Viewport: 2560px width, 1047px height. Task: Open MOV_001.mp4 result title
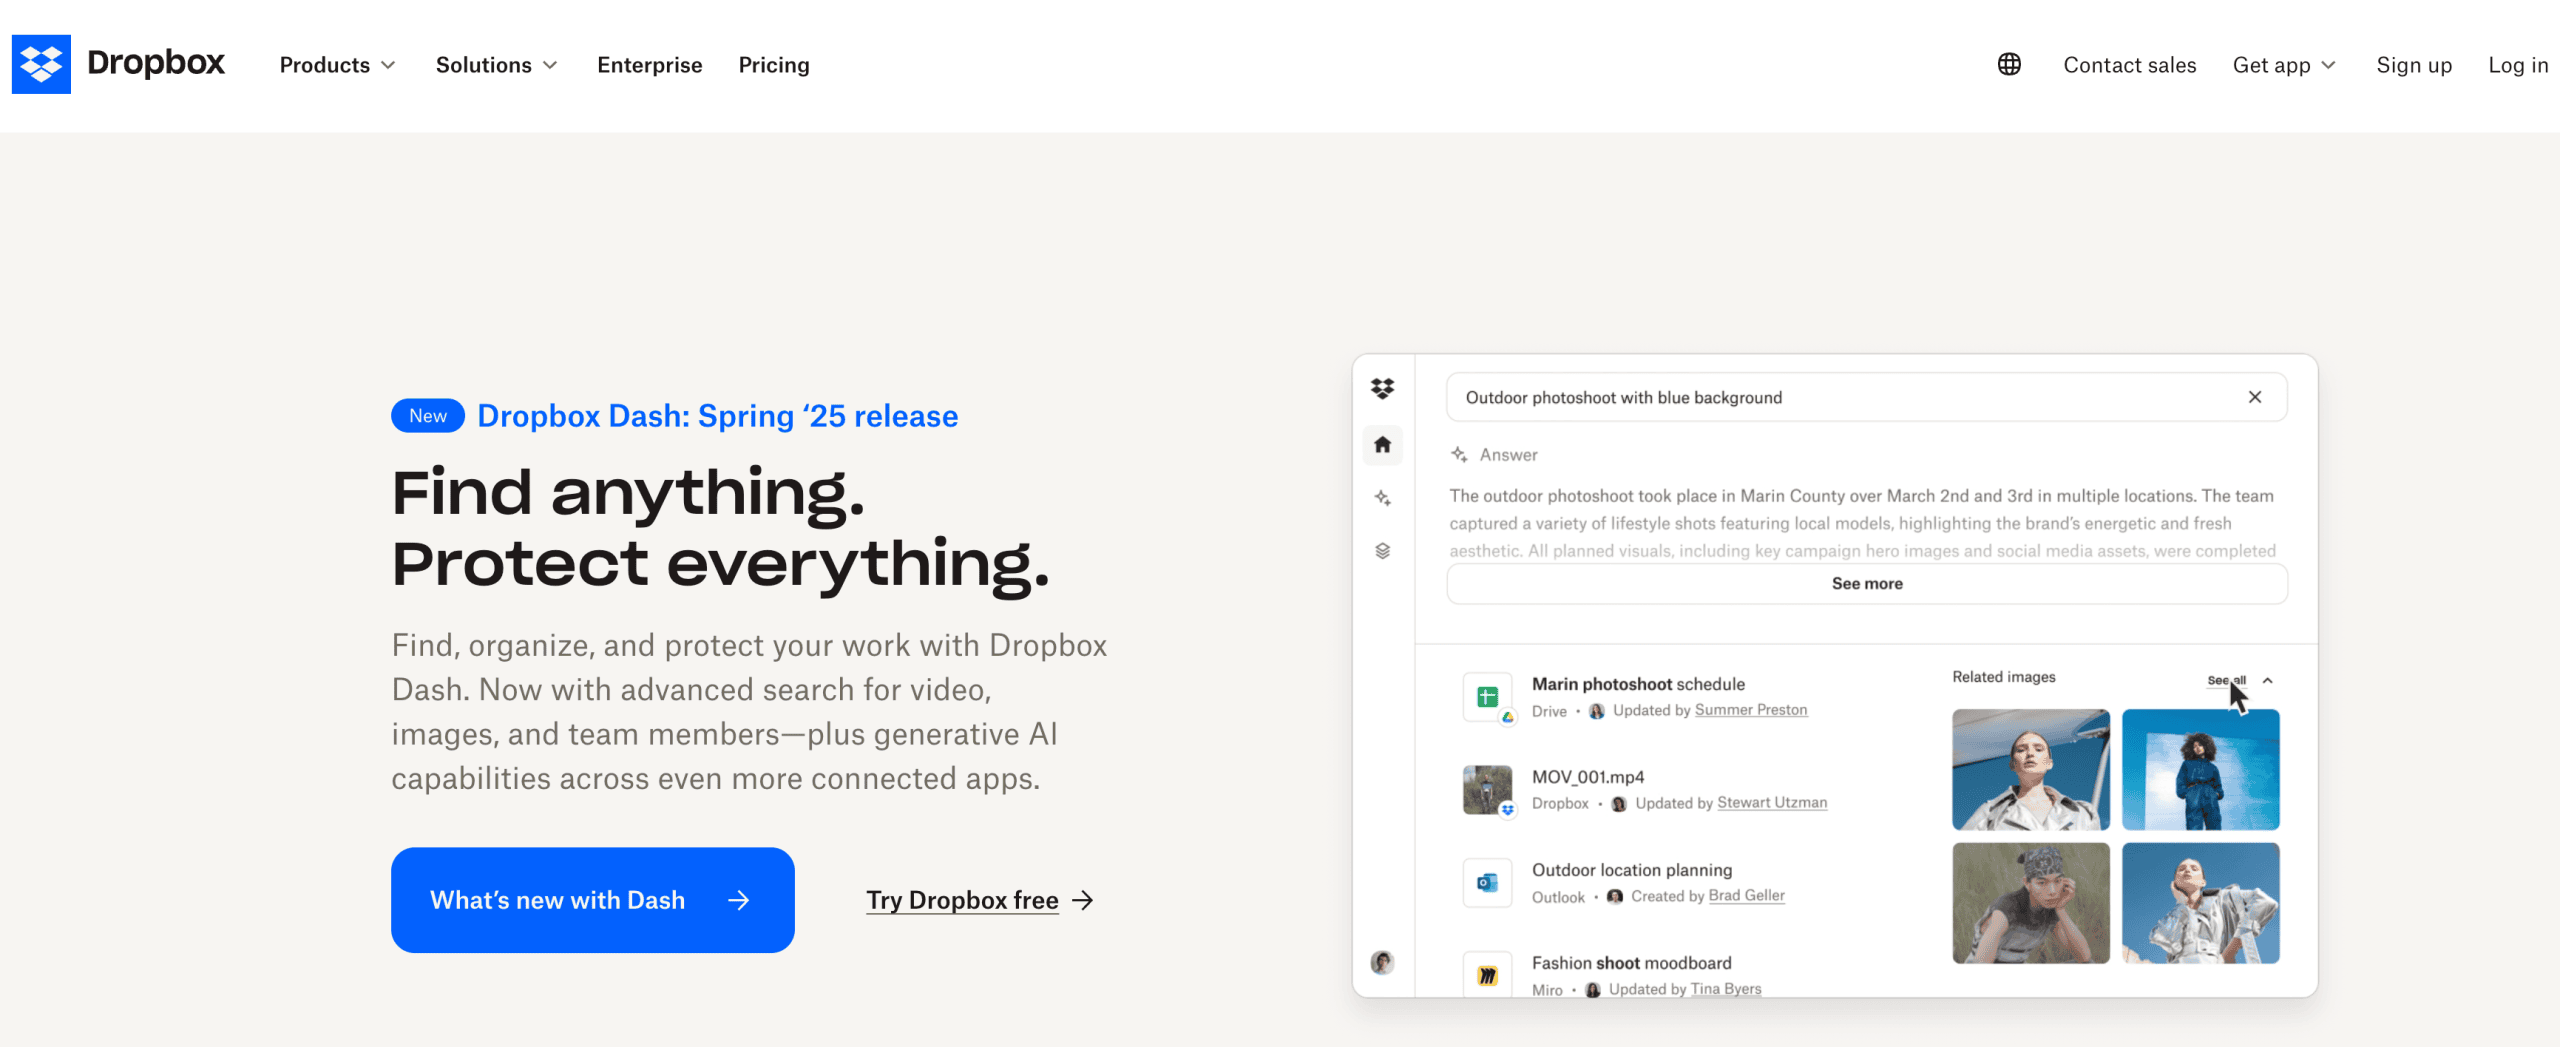tap(1588, 777)
